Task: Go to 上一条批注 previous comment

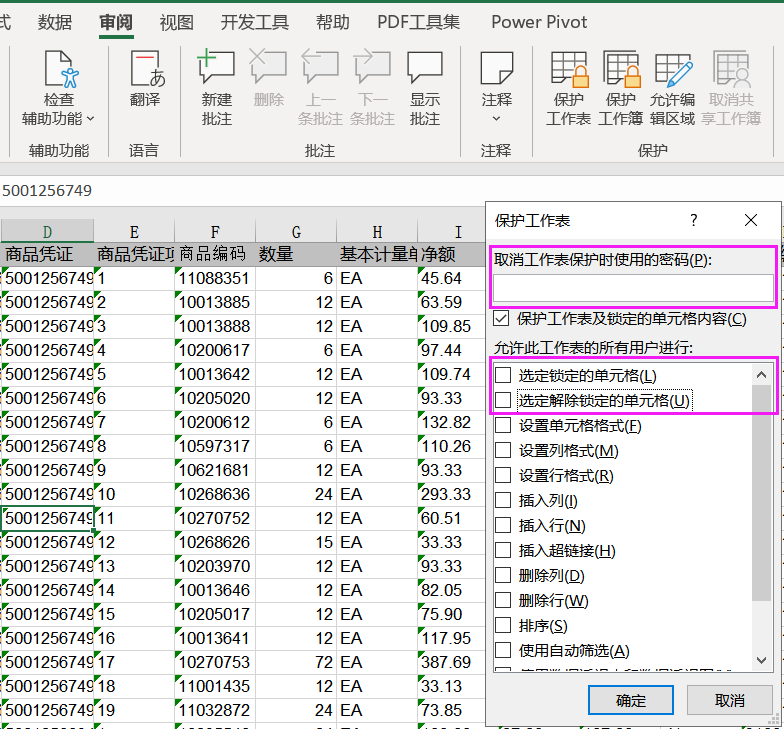Action: pos(320,88)
